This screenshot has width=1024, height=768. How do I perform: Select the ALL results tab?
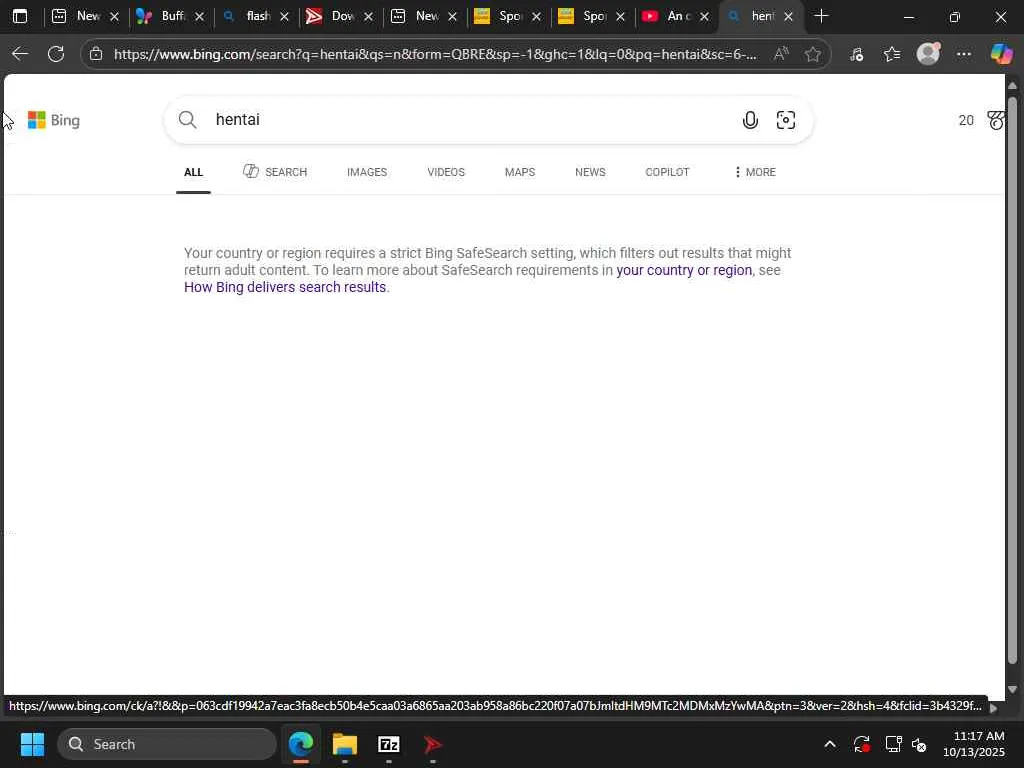[193, 172]
